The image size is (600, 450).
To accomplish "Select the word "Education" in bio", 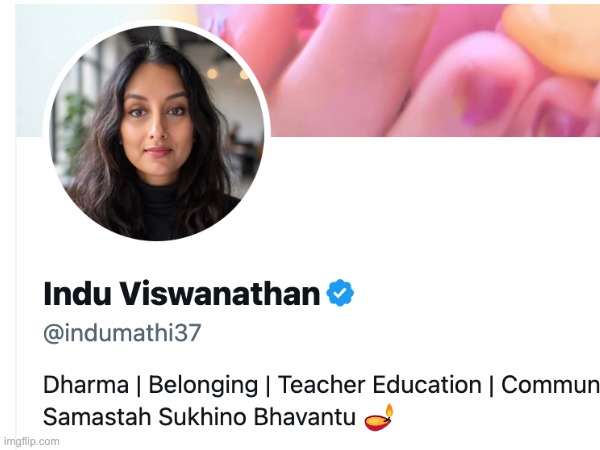I will tap(427, 385).
